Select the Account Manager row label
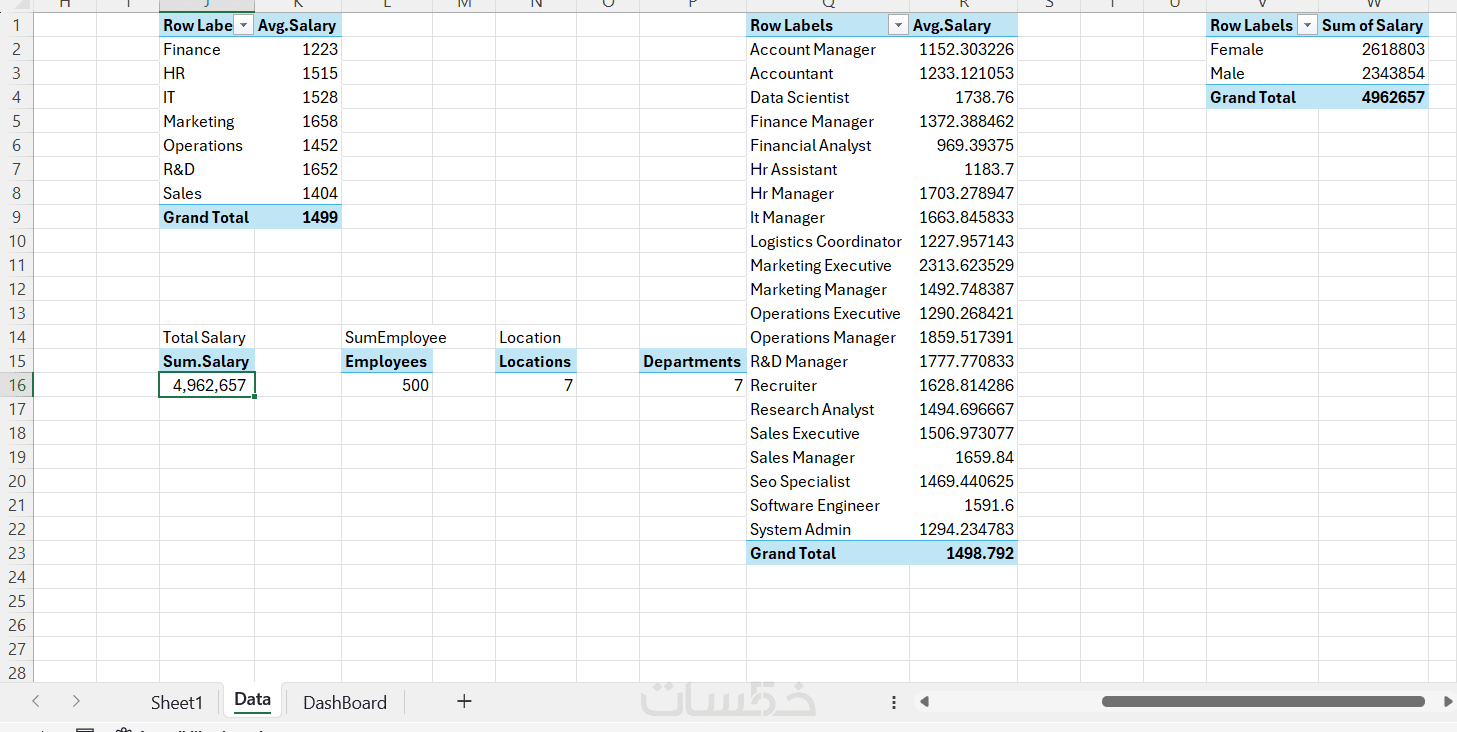Image resolution: width=1457 pixels, height=732 pixels. point(828,49)
